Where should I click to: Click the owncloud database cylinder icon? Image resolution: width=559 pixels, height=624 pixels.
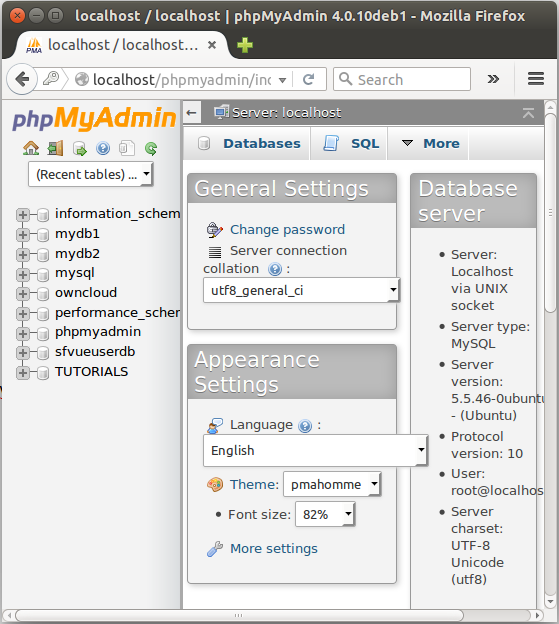(43, 294)
